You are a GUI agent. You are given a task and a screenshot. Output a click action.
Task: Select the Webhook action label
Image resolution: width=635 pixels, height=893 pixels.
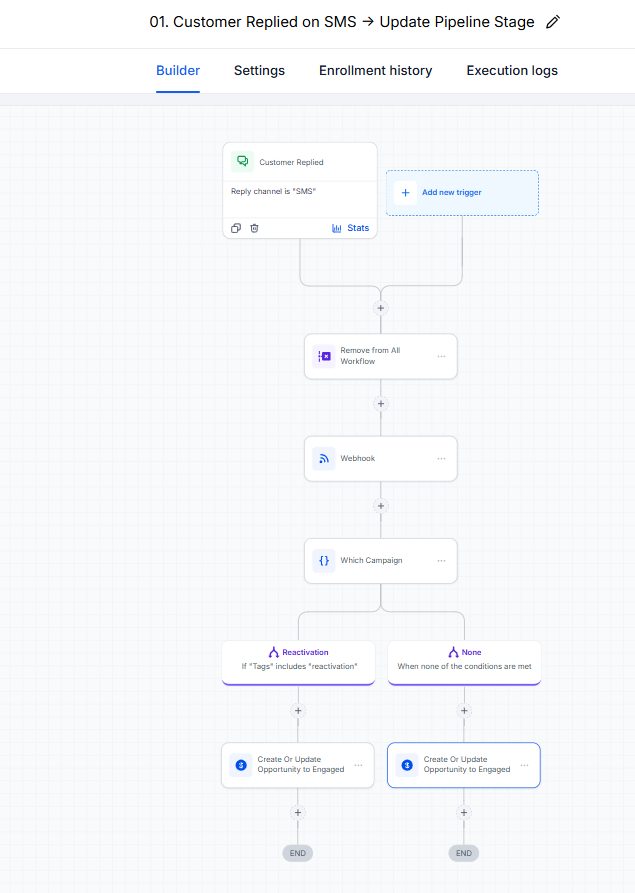tap(358, 458)
